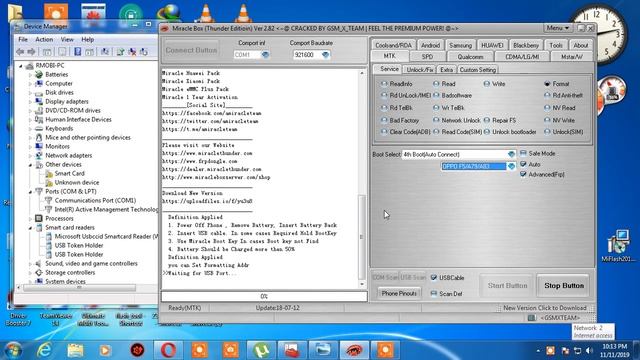Image resolution: width=640 pixels, height=360 pixels.
Task: Click Device Manager forward arrow
Action: pos(31,52)
